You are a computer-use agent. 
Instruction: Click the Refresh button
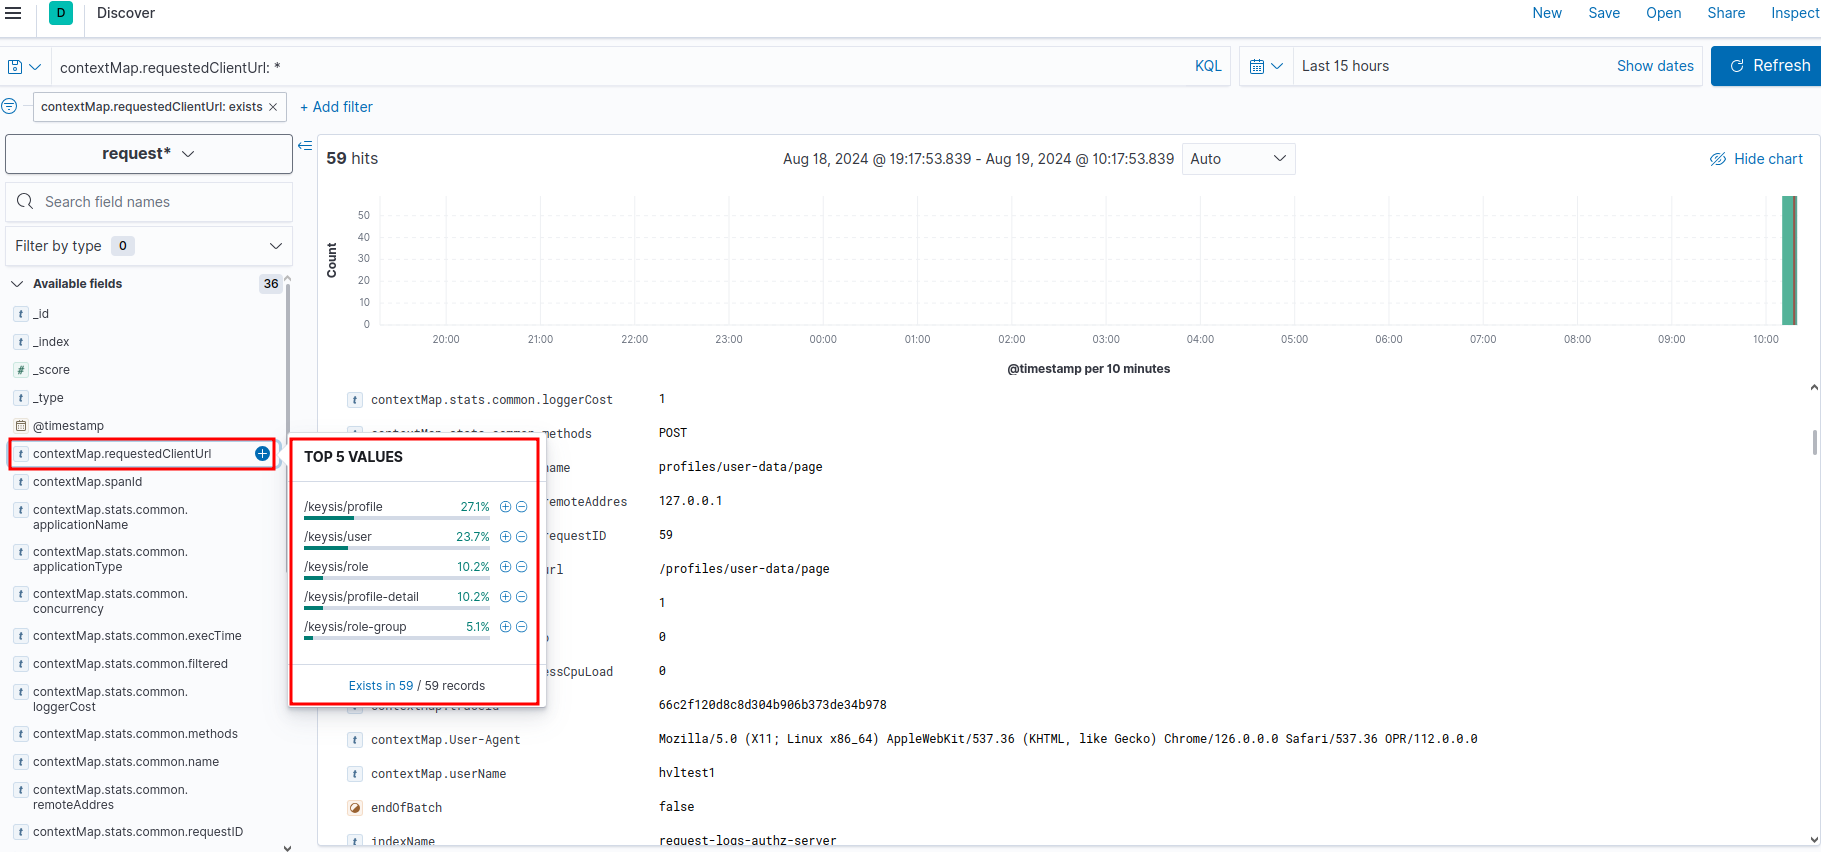tap(1766, 66)
